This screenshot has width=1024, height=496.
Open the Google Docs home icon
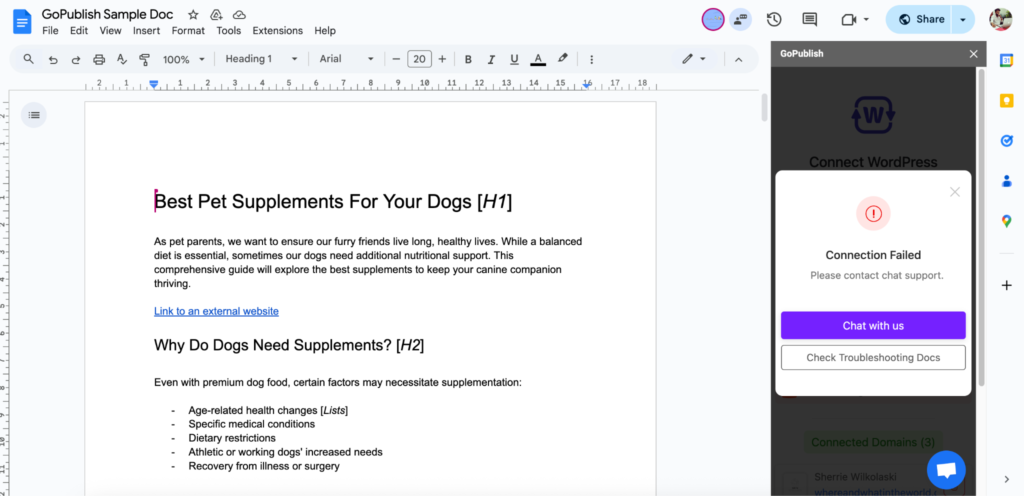pos(22,22)
